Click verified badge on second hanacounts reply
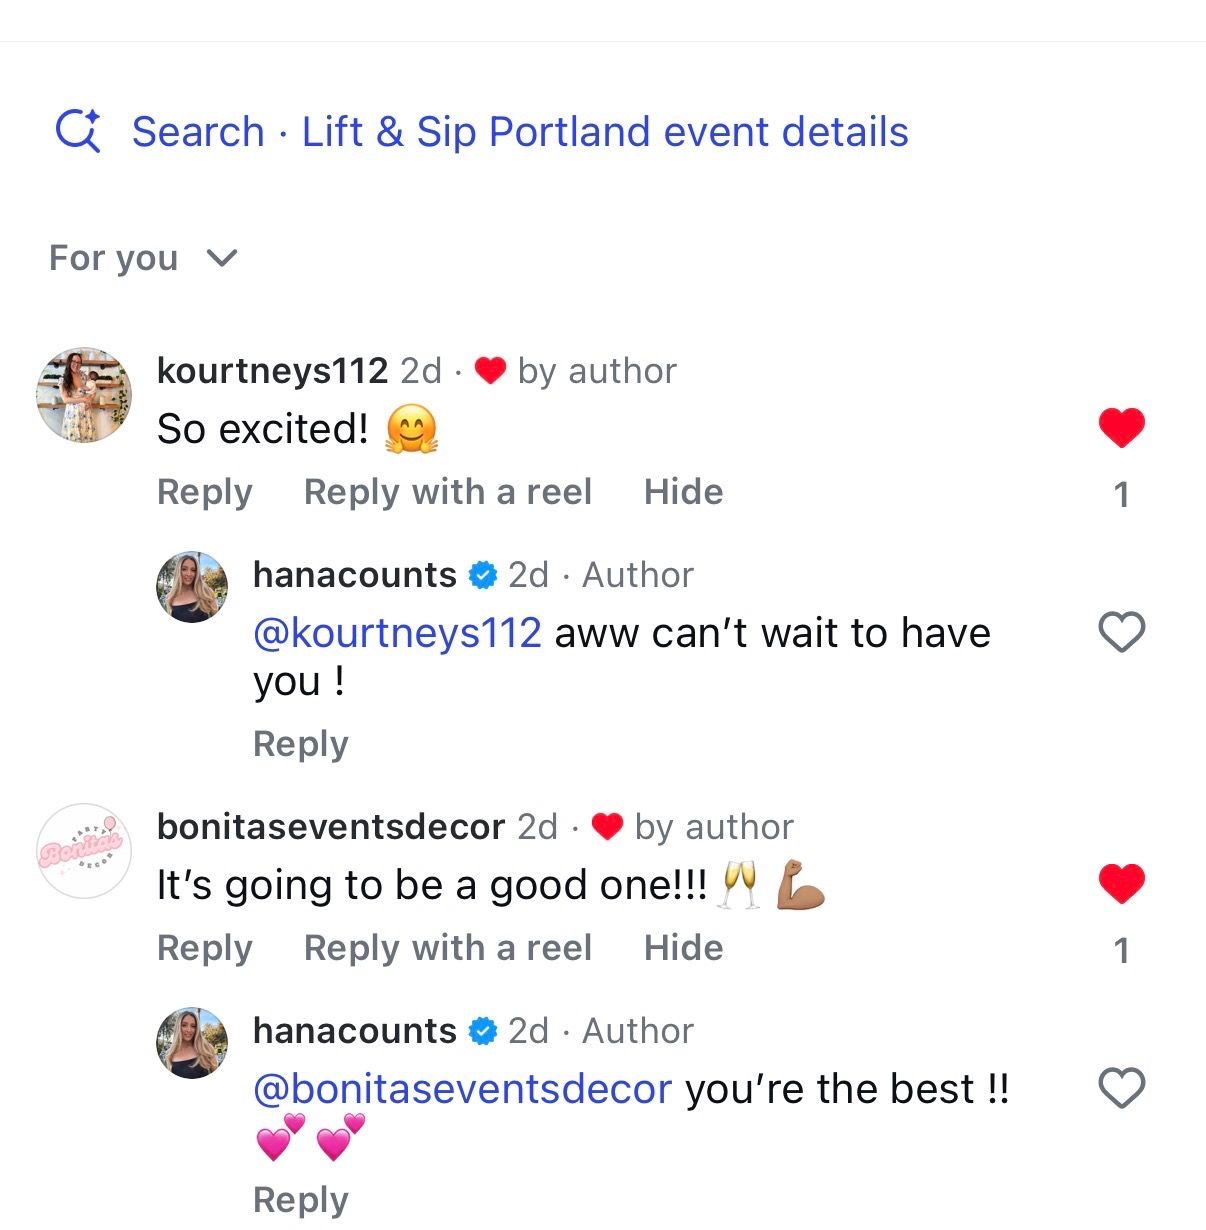The width and height of the screenshot is (1206, 1230). click(483, 1031)
